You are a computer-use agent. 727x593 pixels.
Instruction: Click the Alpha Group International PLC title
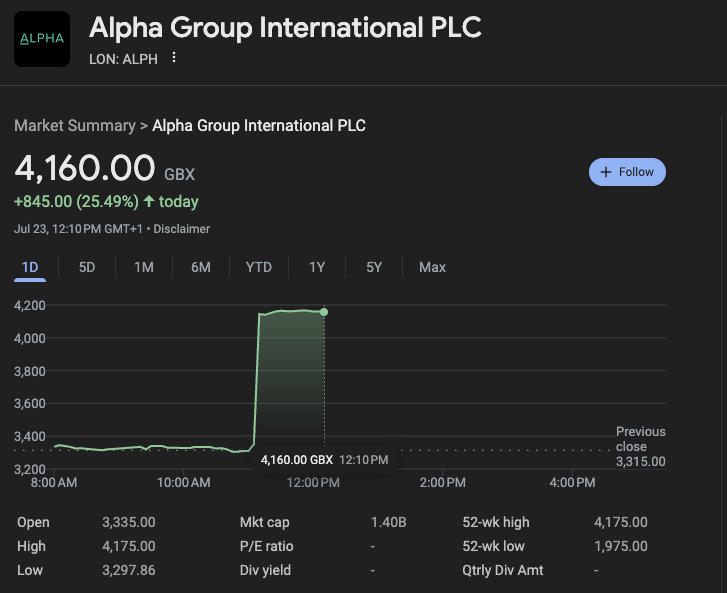pos(285,27)
